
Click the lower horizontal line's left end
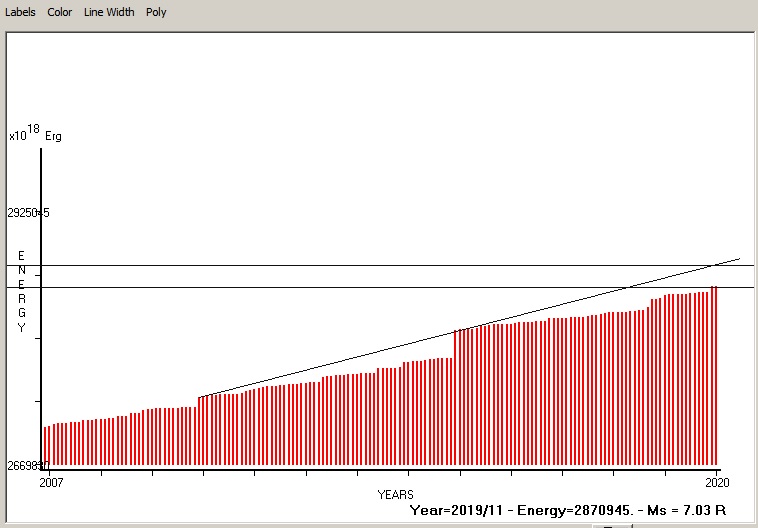pyautogui.click(x=10, y=287)
